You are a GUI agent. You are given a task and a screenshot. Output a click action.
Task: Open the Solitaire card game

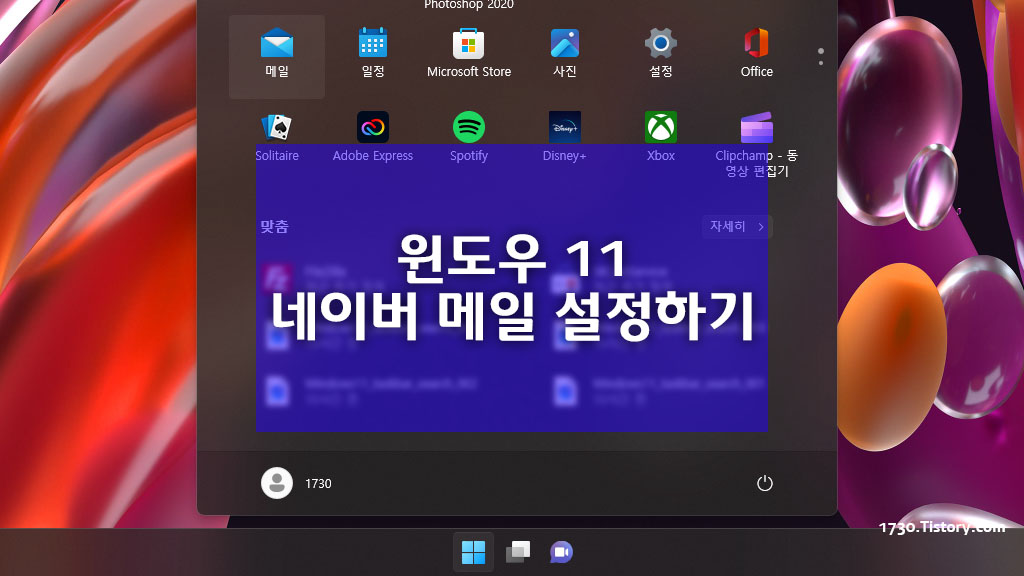pos(277,137)
